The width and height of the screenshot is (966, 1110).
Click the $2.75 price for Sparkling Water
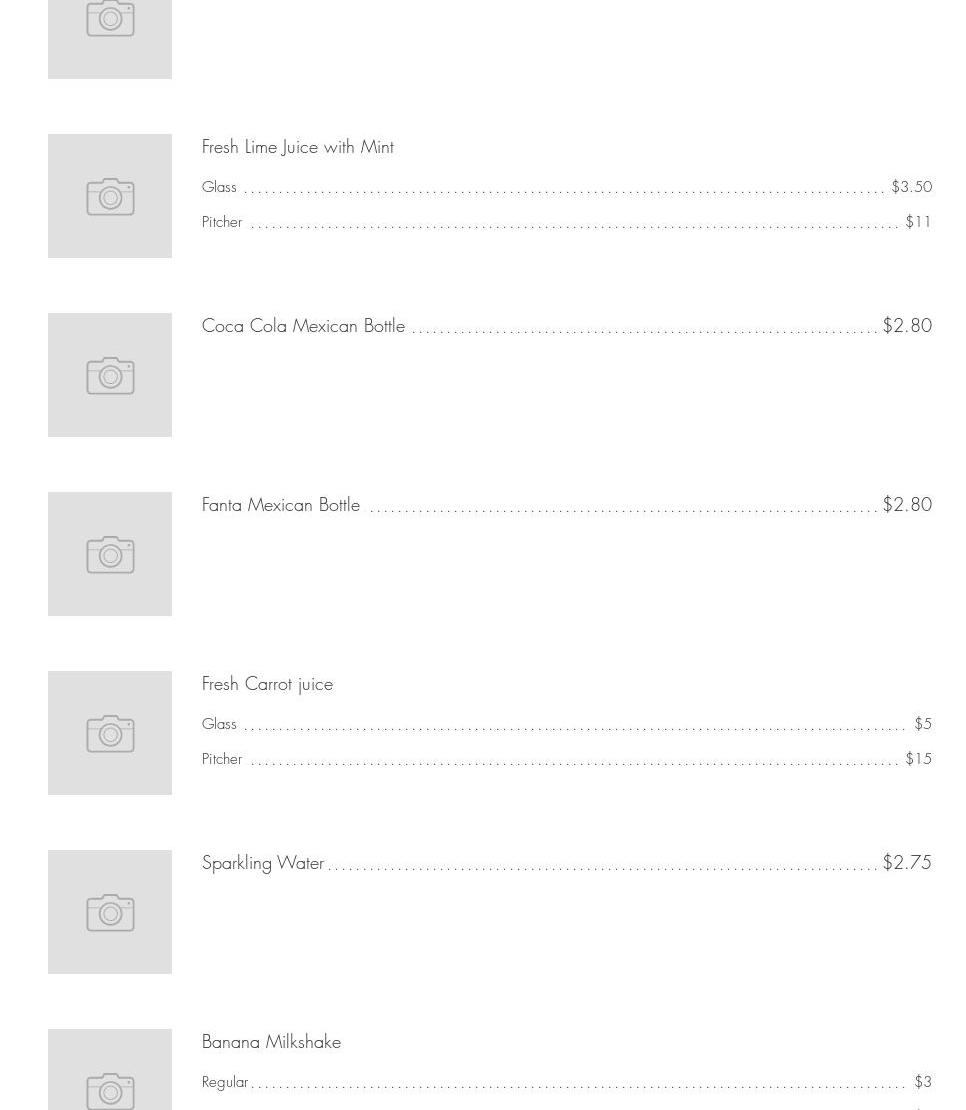[x=906, y=862]
